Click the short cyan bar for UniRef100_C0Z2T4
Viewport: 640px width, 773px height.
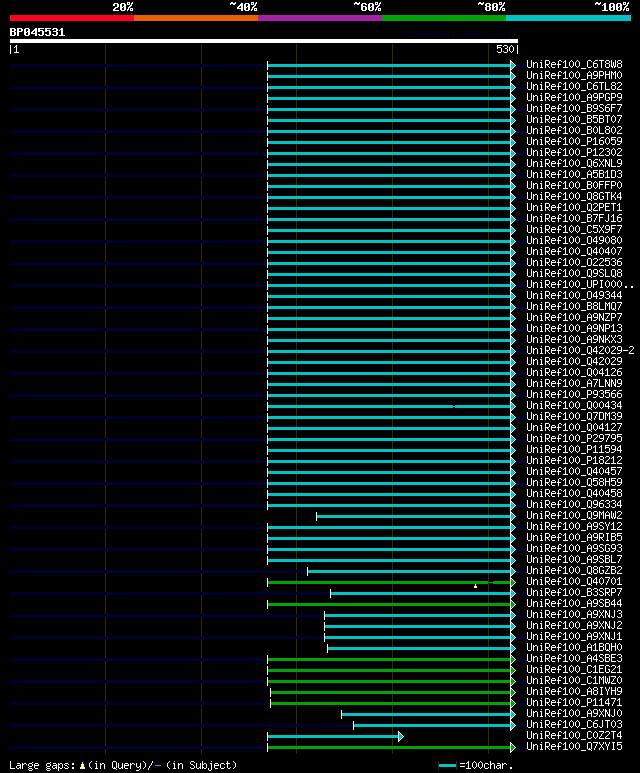click(x=333, y=737)
